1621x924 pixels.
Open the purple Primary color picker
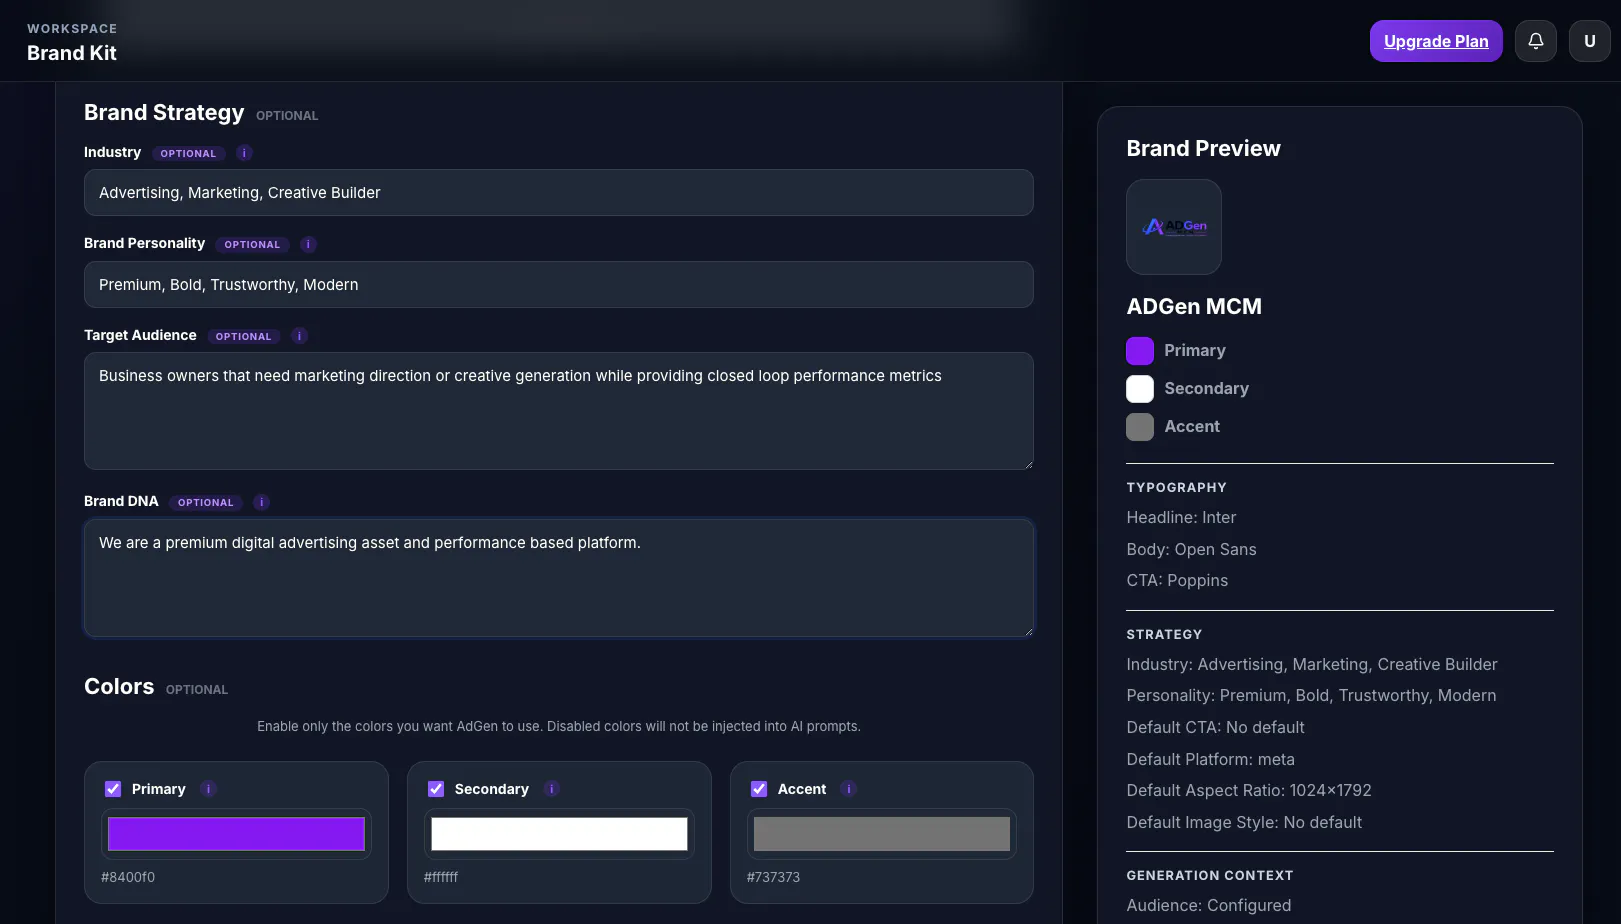click(236, 834)
